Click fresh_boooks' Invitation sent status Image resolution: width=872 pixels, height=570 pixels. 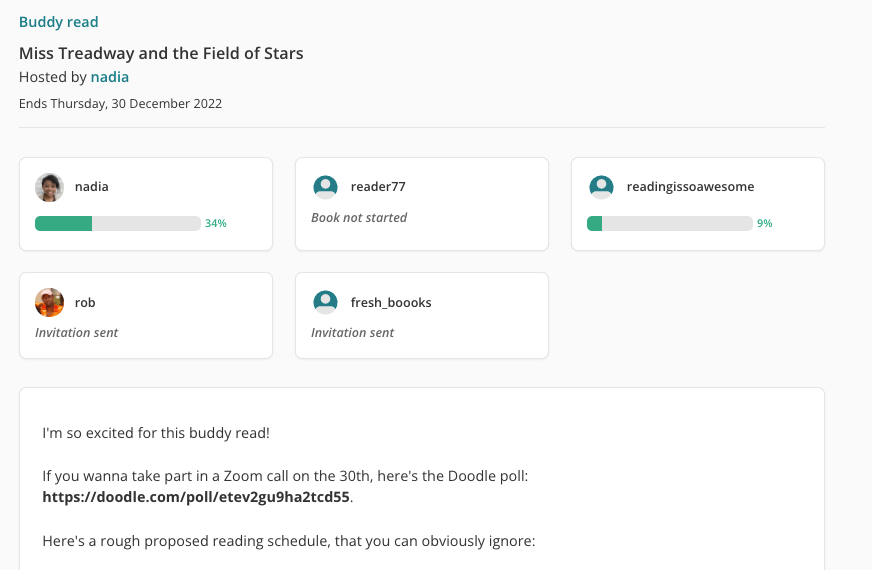click(352, 333)
